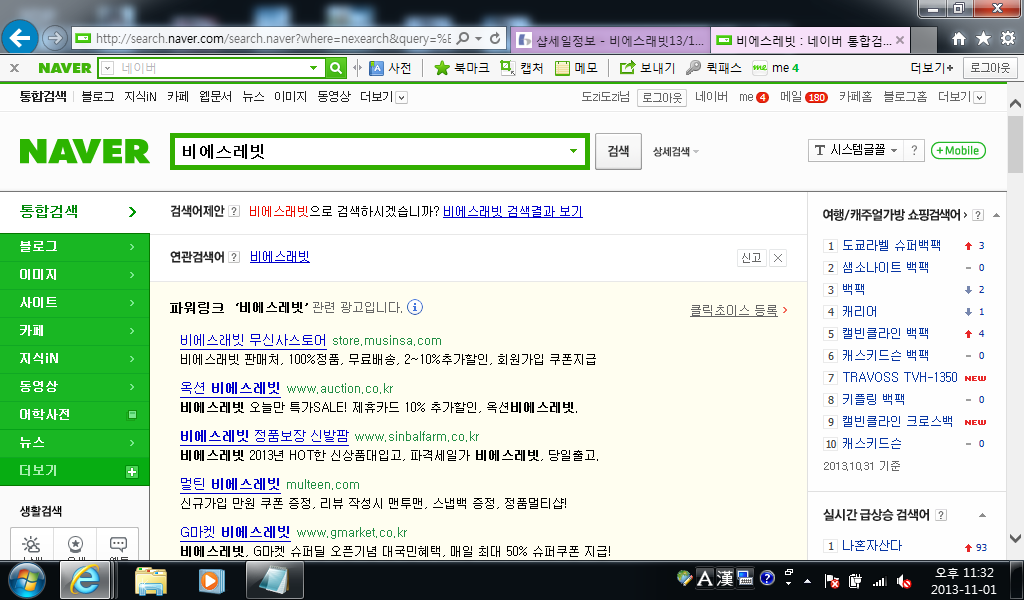Click the help icon beside 실시간 급상승 검색어
This screenshot has height=600, width=1024.
941,515
